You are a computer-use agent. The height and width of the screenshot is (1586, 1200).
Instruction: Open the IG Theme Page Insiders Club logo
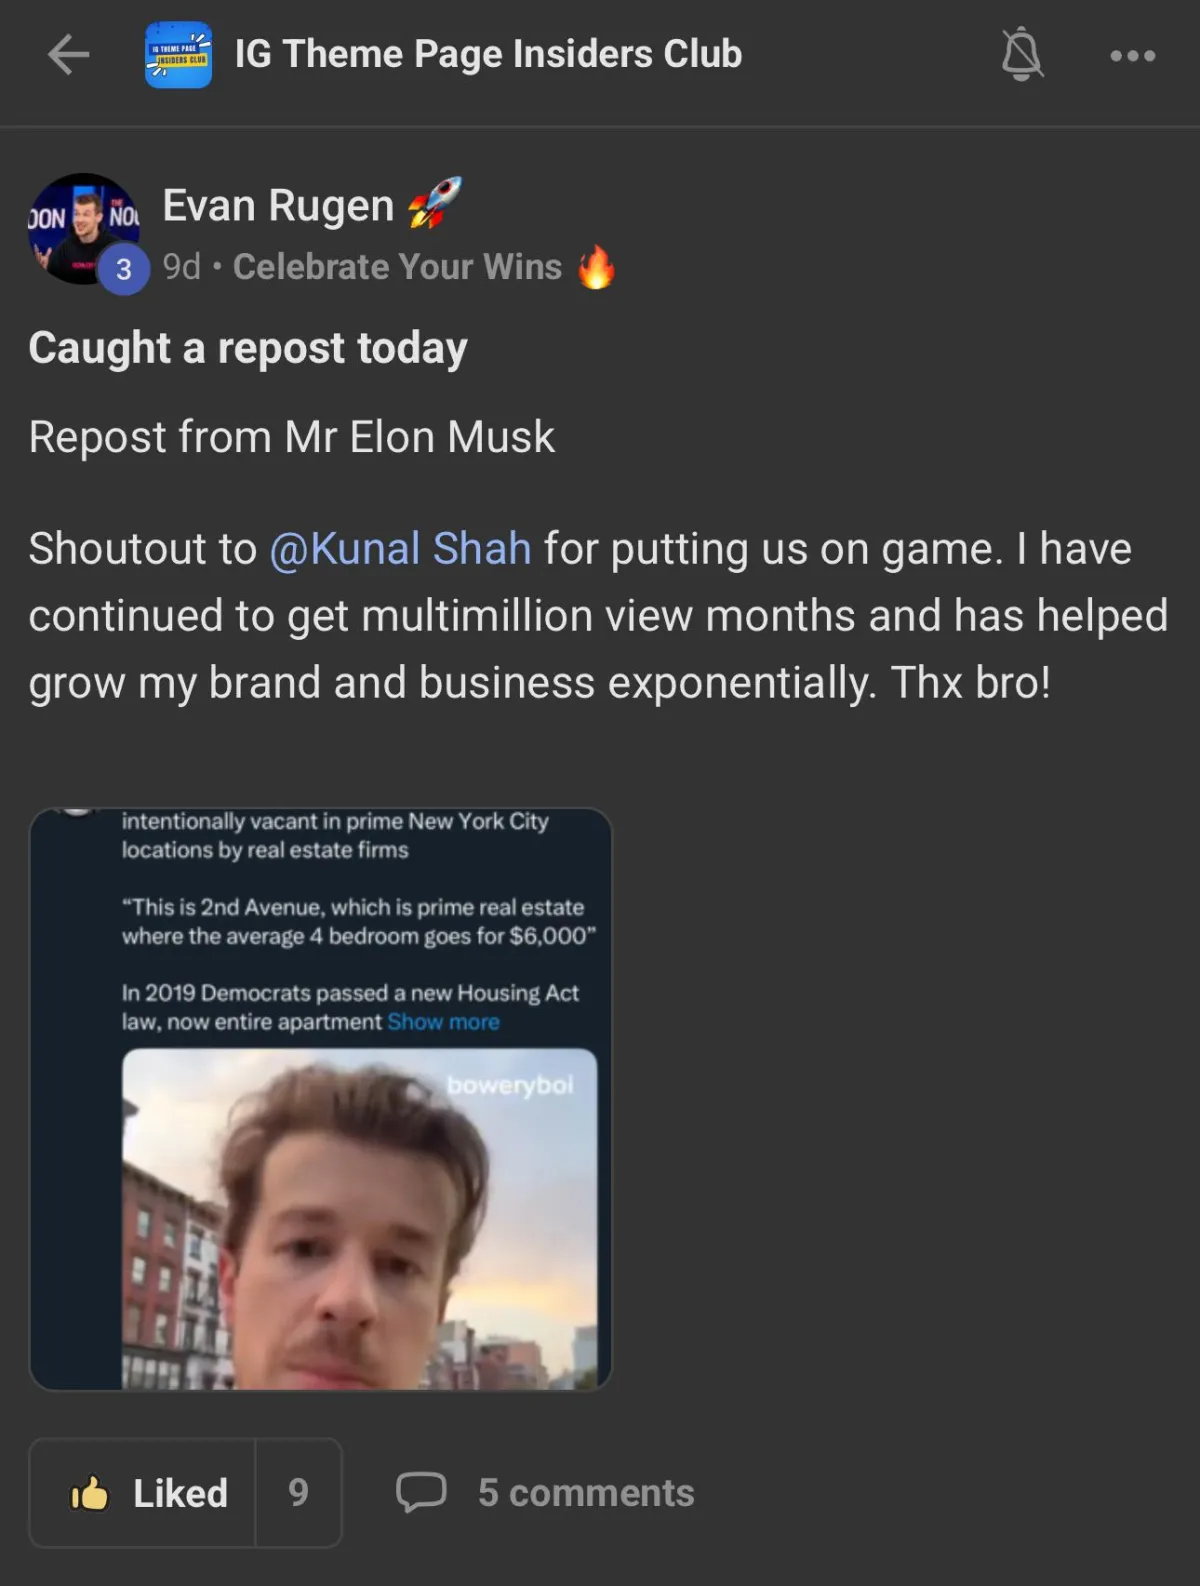click(x=178, y=55)
